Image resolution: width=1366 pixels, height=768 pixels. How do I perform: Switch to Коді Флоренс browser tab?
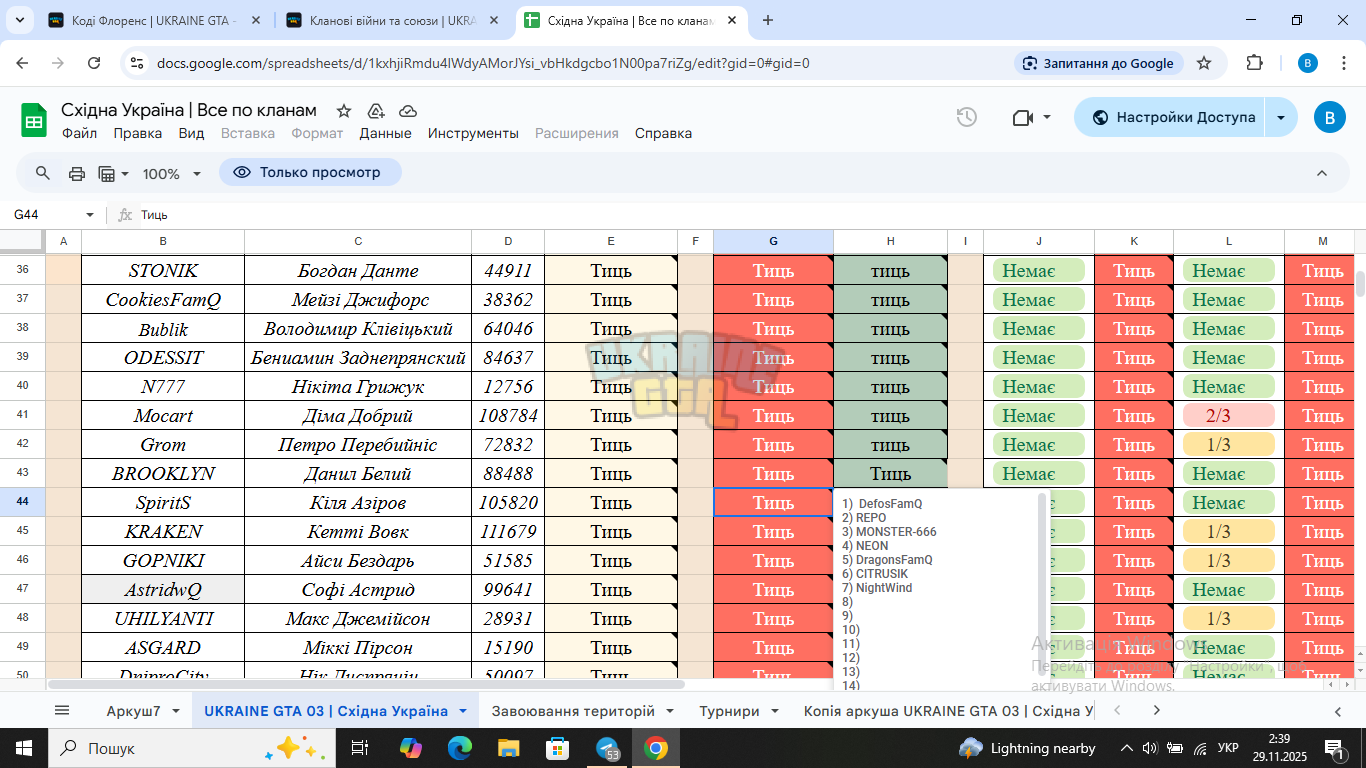click(154, 20)
